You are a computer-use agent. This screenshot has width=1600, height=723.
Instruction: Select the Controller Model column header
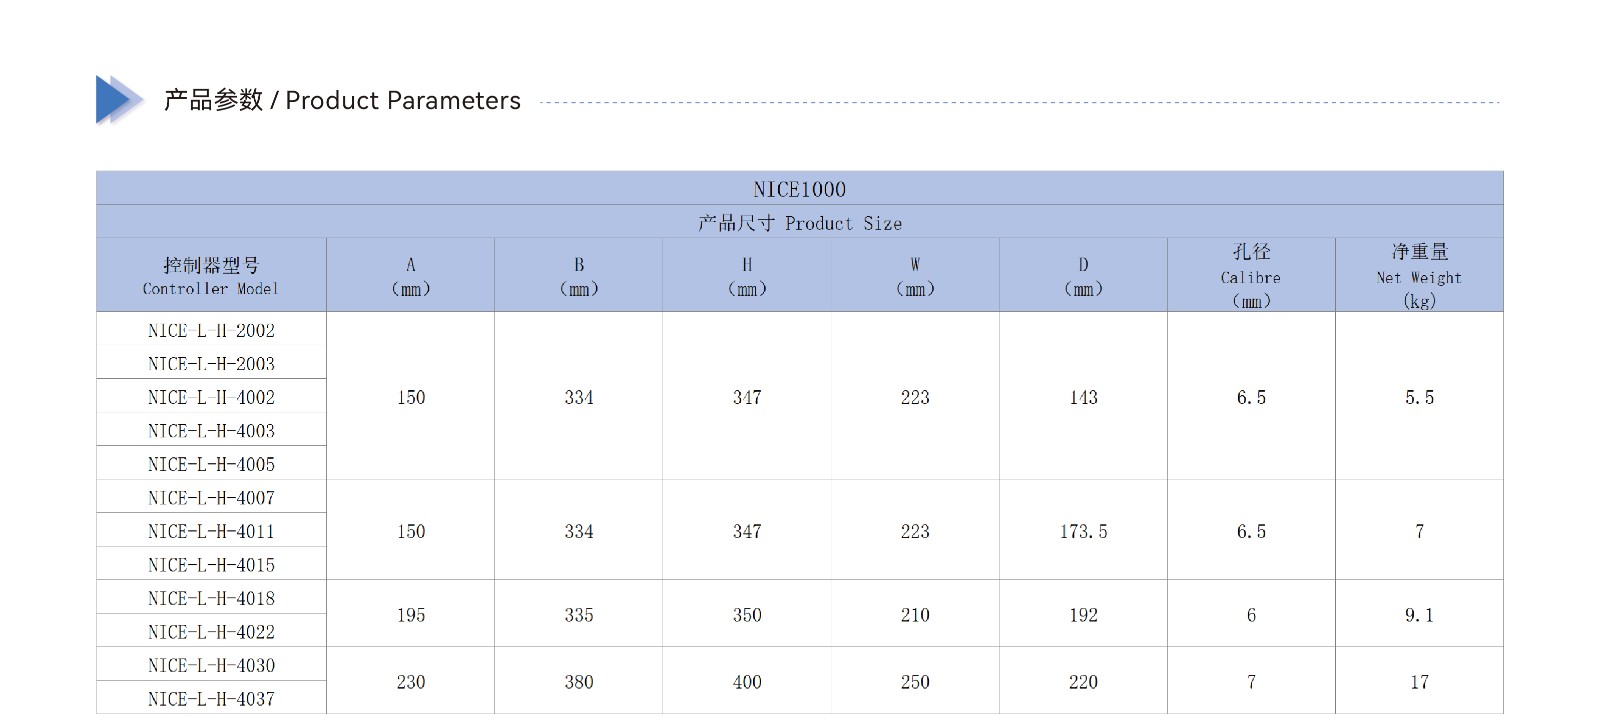[211, 275]
